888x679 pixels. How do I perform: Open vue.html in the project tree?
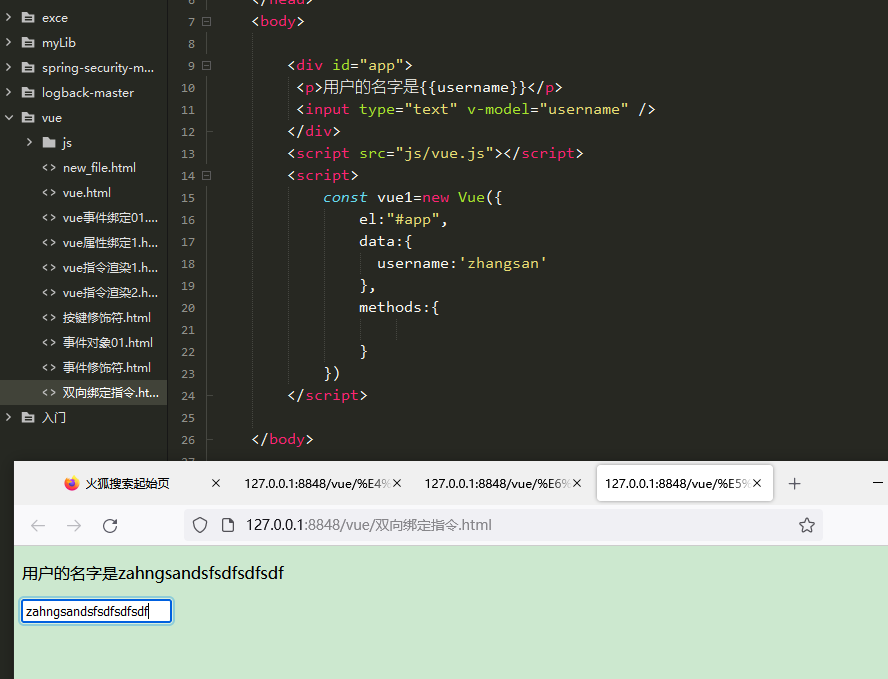pyautogui.click(x=87, y=193)
